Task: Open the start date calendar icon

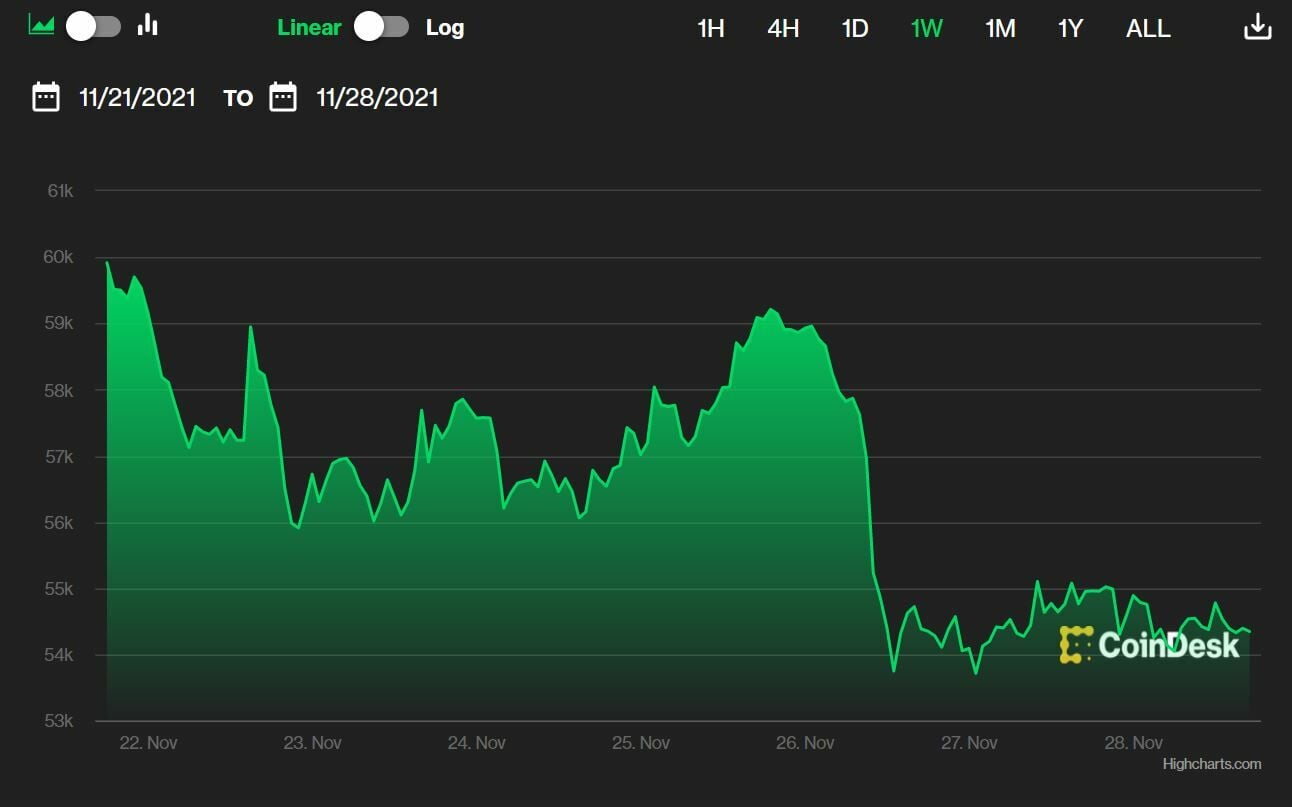Action: (x=46, y=97)
